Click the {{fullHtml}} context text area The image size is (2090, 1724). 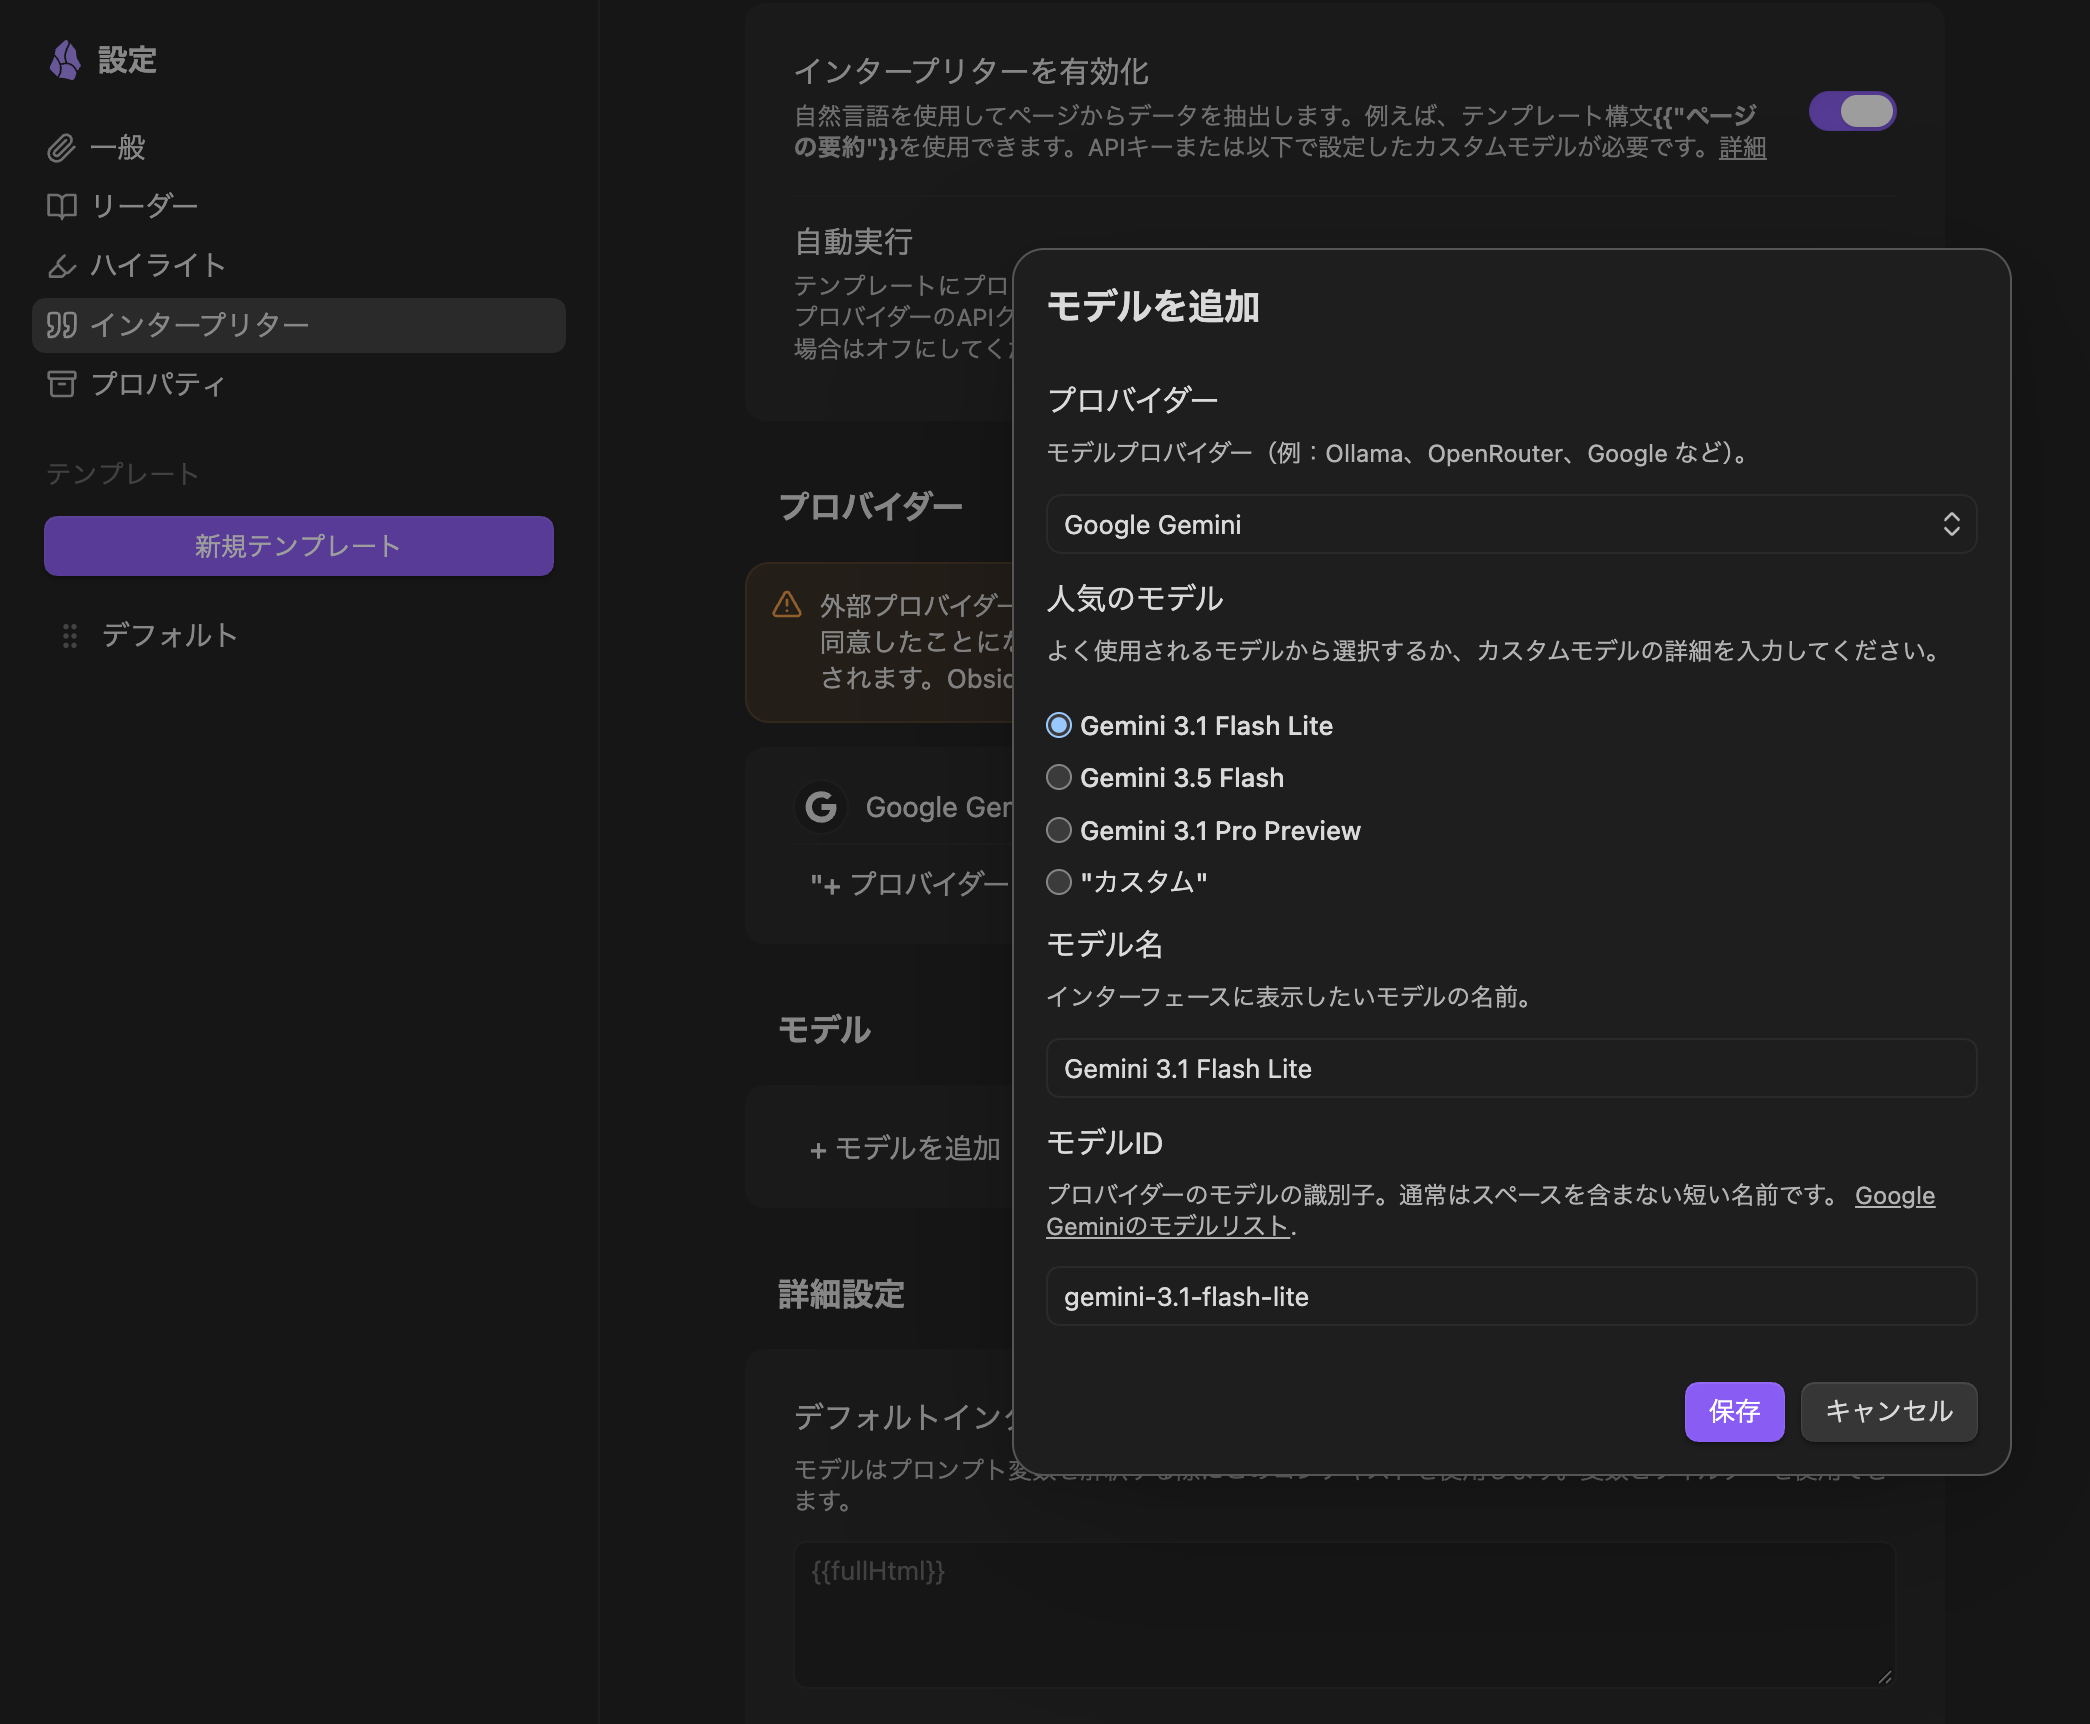pos(1344,1615)
